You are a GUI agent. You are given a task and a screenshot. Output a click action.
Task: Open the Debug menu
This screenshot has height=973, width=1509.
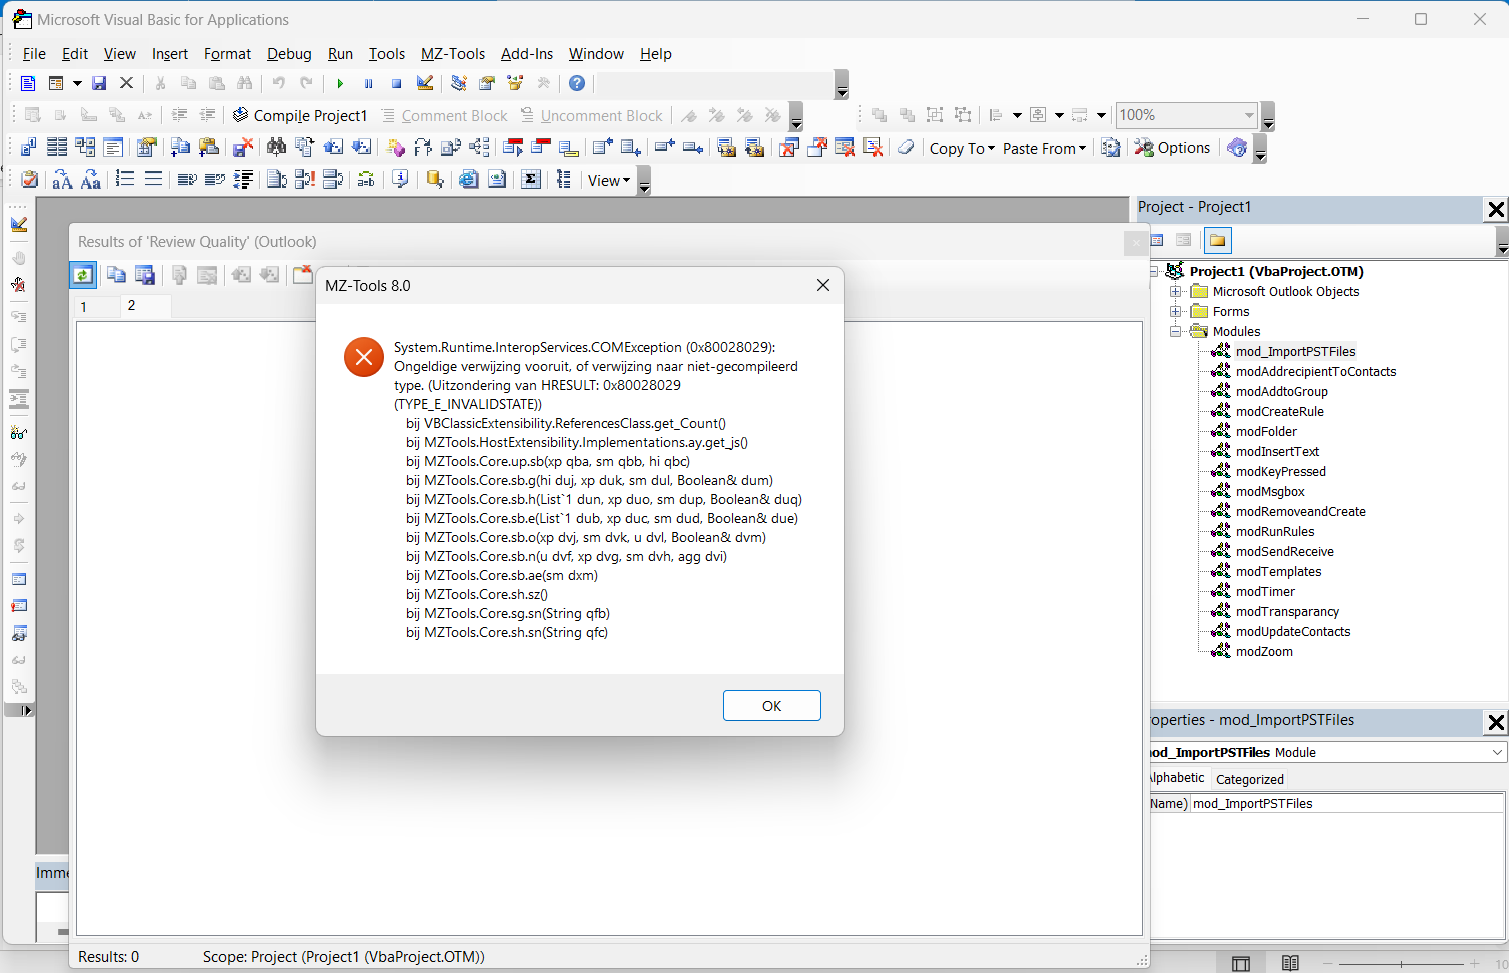click(x=289, y=54)
